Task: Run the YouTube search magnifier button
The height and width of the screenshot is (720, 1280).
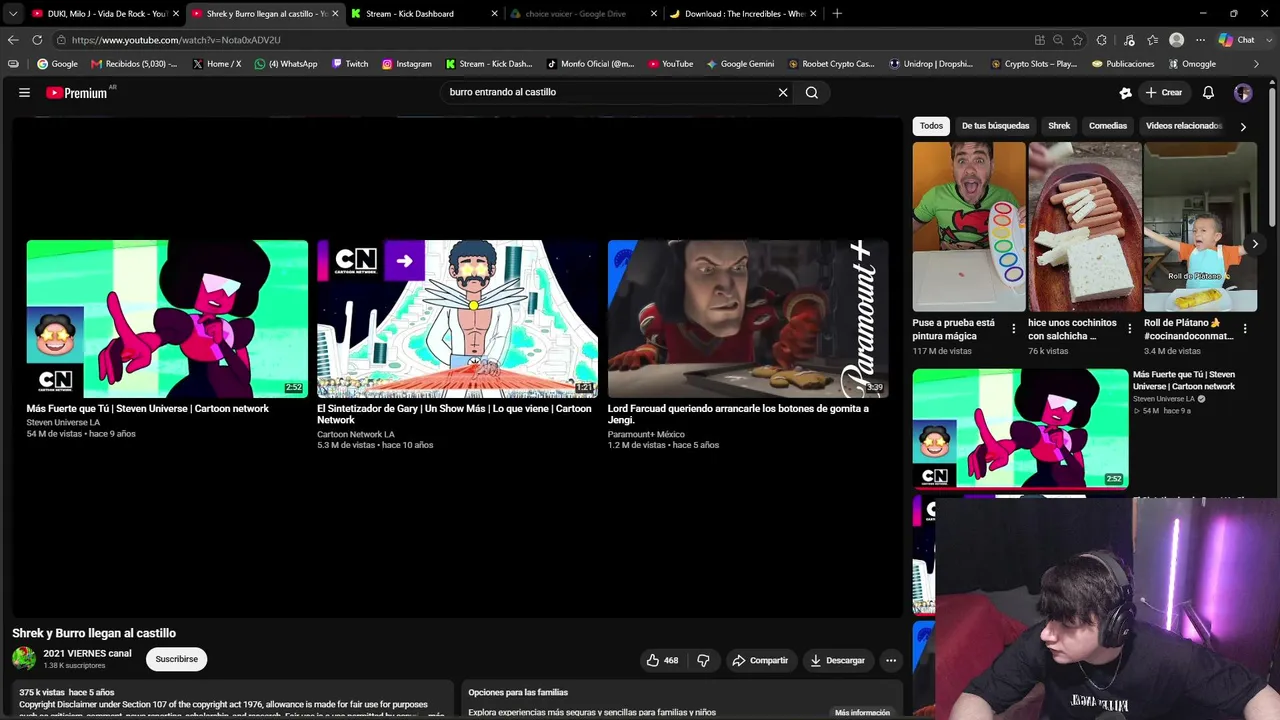Action: pos(812,92)
